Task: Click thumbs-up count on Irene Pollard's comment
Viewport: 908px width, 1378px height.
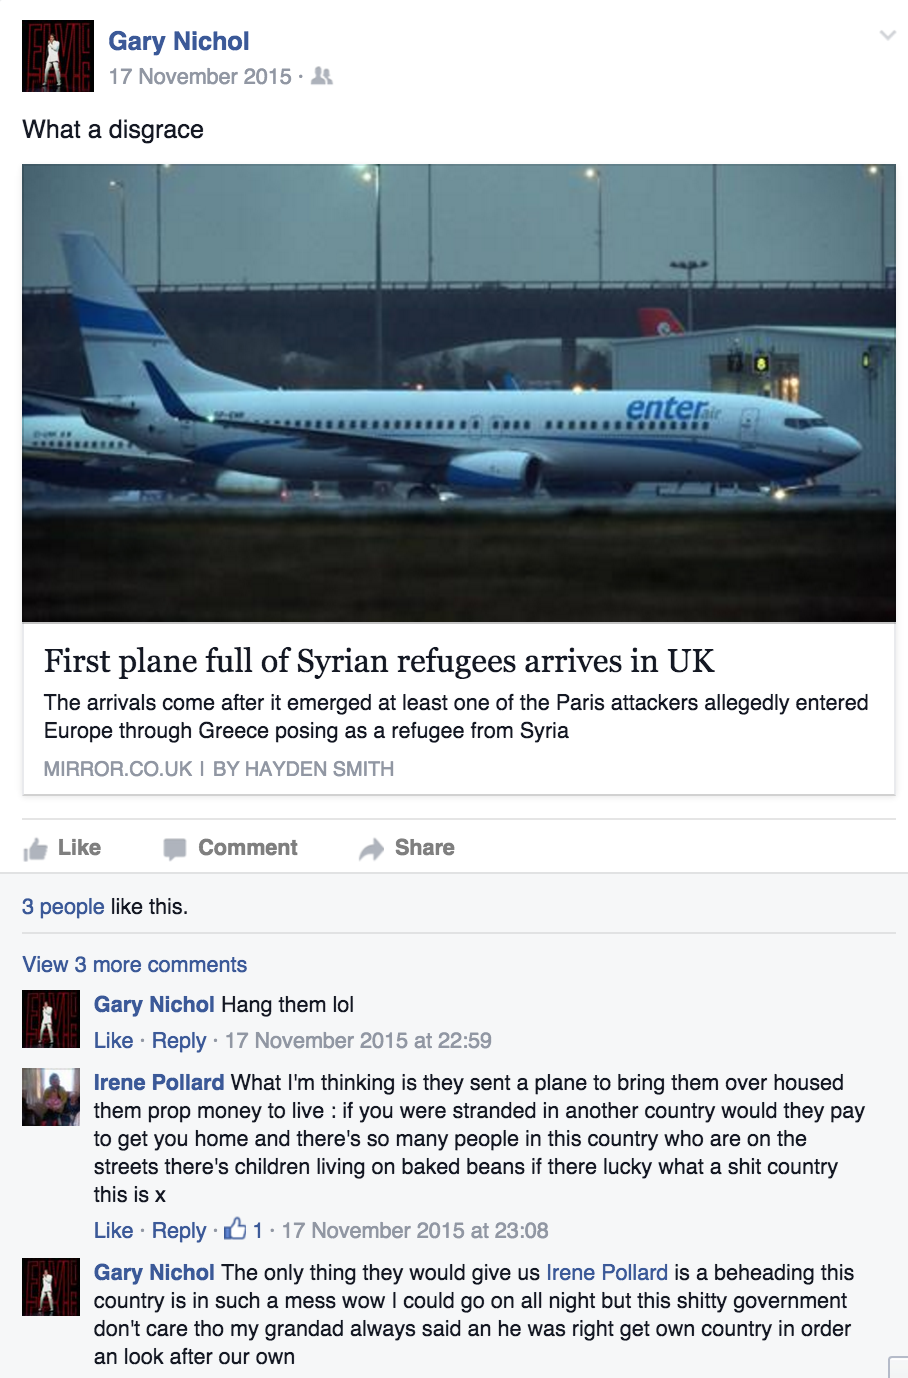Action: click(244, 1230)
